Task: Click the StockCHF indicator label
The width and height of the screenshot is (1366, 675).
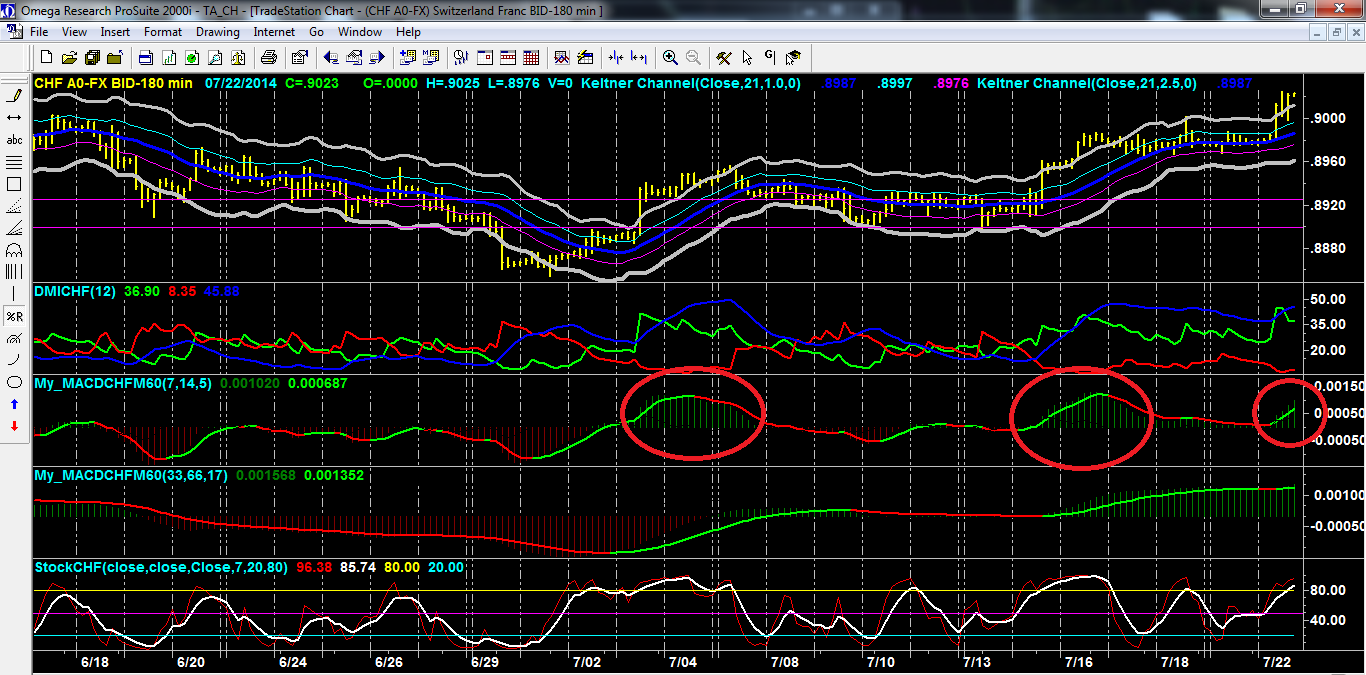Action: tap(160, 567)
